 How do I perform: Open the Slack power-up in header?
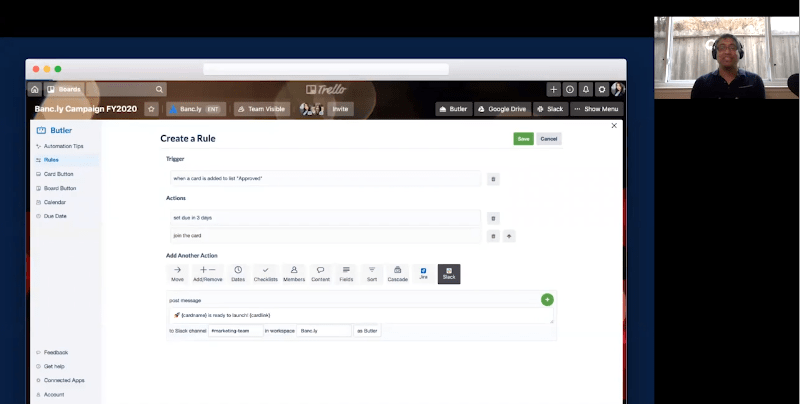[550, 109]
